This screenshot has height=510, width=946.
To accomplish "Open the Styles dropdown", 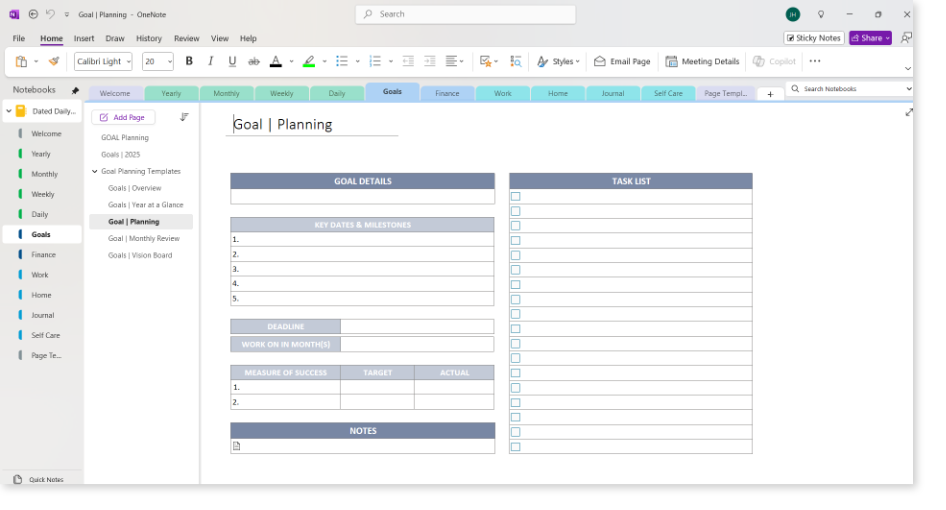I will 558,61.
